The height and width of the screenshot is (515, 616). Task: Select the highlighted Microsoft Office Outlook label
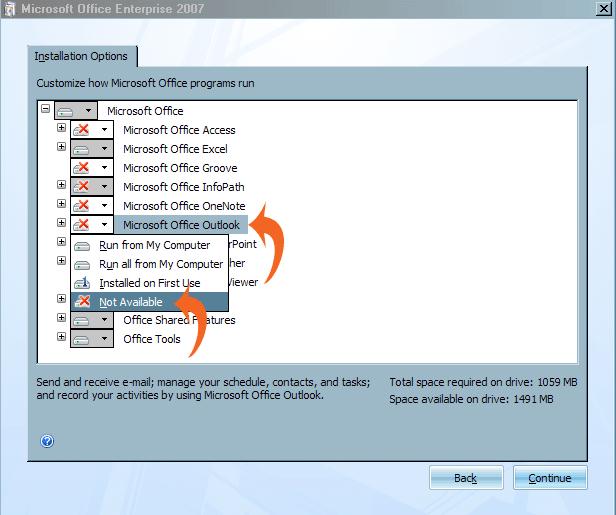(x=181, y=225)
